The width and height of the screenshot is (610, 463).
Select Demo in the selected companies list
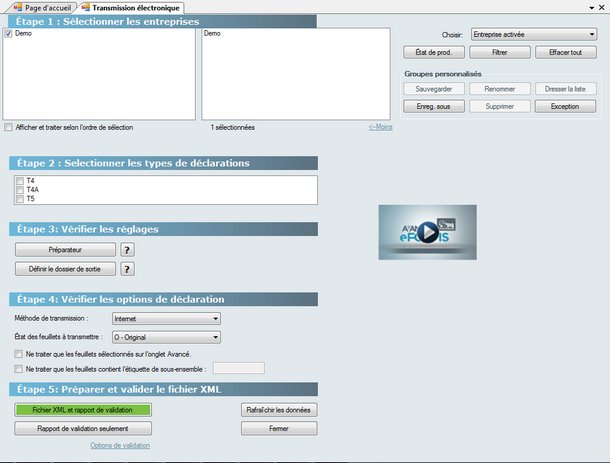point(212,33)
